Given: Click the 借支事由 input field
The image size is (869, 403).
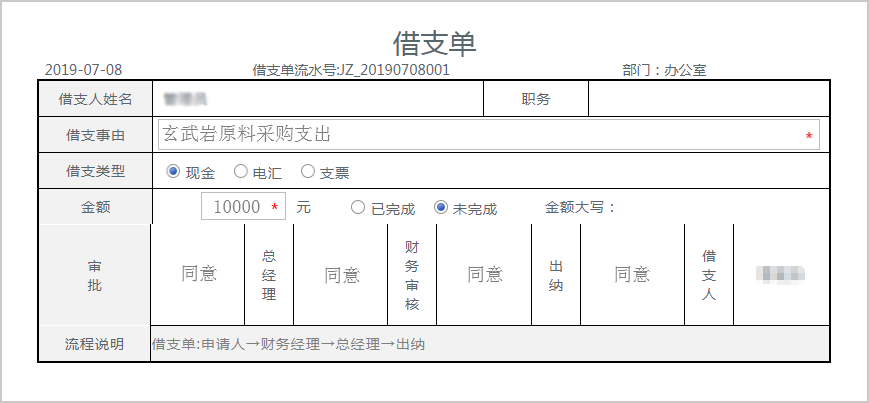Looking at the screenshot, I should 488,134.
